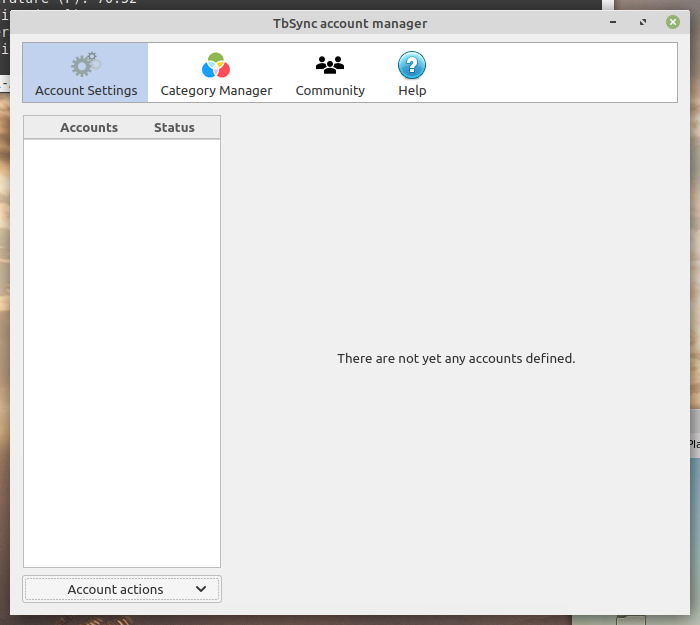Open the Account Settings gears icon
The height and width of the screenshot is (625, 700).
pos(86,65)
